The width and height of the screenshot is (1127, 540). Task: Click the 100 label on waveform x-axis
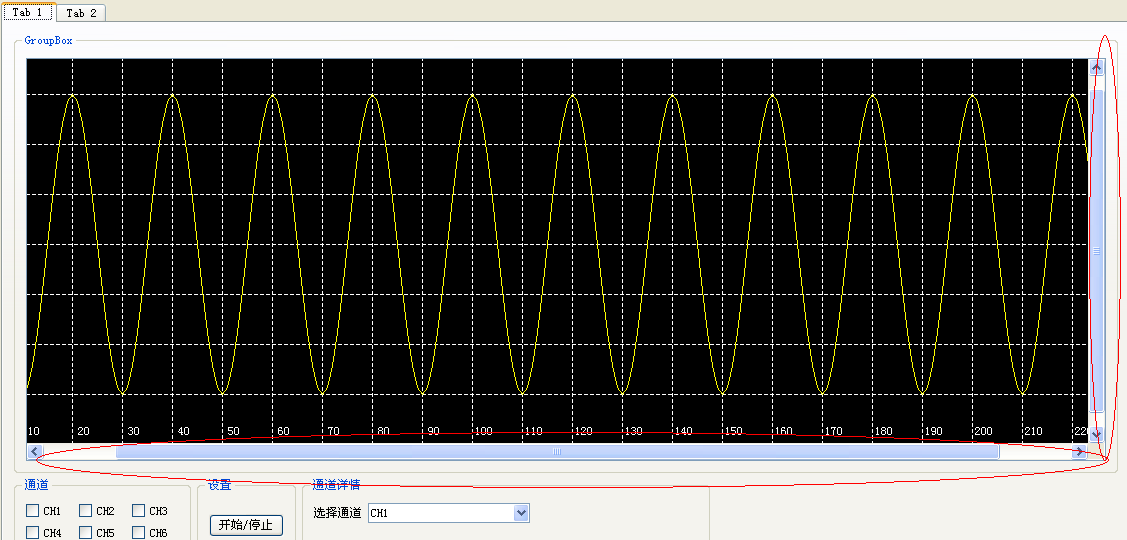point(483,431)
